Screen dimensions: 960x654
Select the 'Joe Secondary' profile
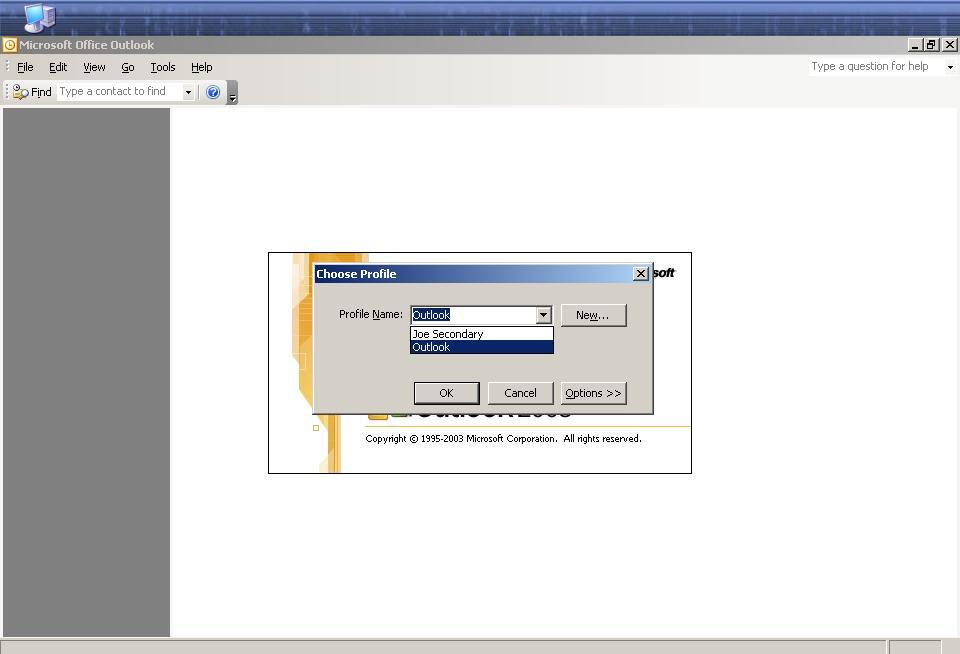(482, 334)
